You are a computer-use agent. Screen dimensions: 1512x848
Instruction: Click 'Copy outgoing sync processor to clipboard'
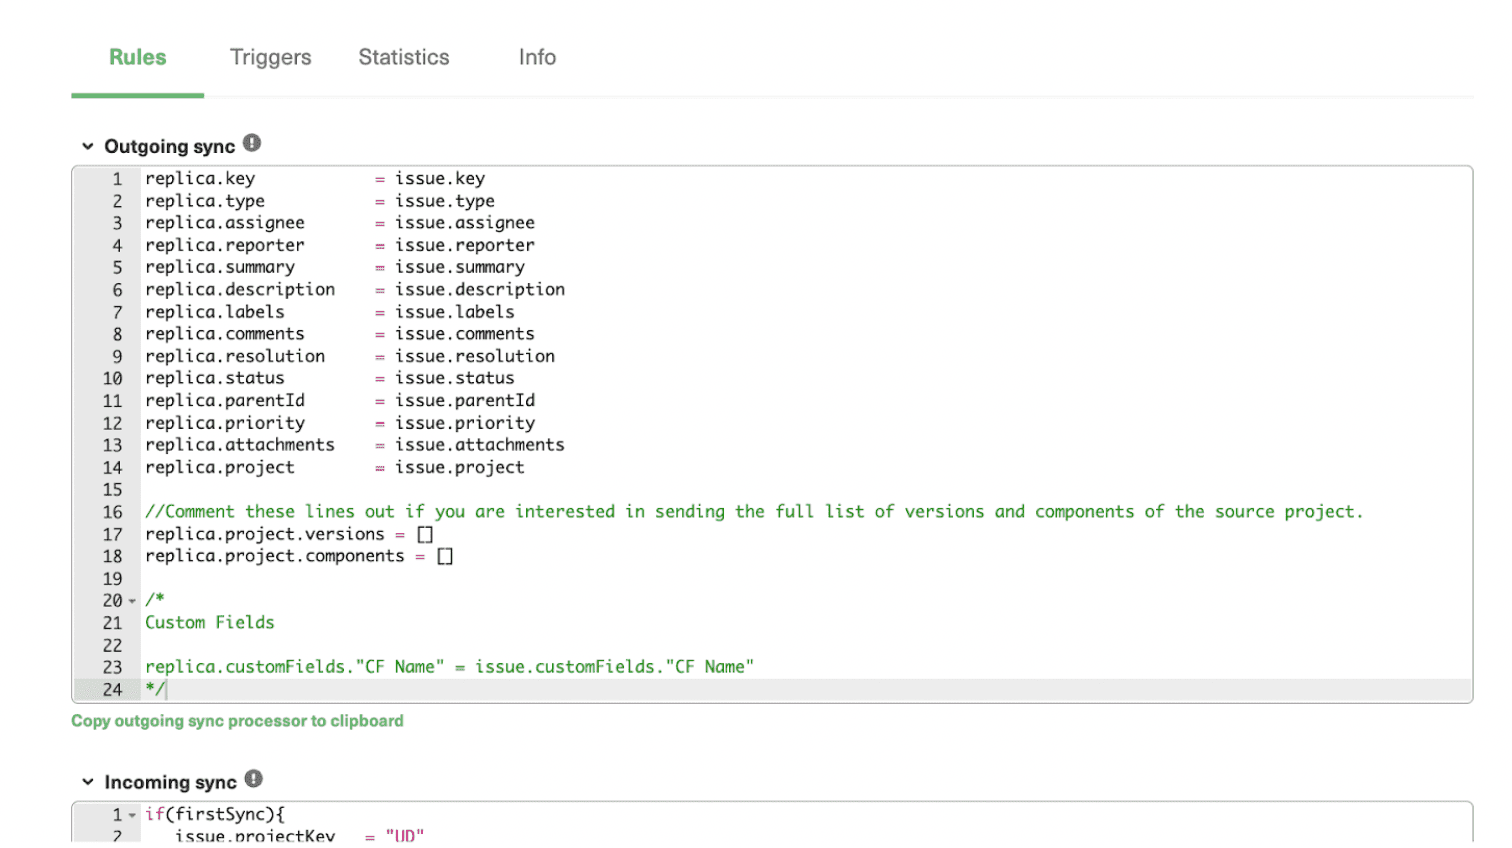click(236, 720)
